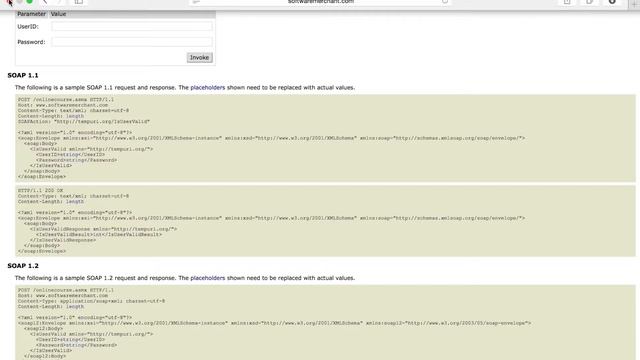Click the UserID: label
640x360 pixels.
tap(28, 27)
